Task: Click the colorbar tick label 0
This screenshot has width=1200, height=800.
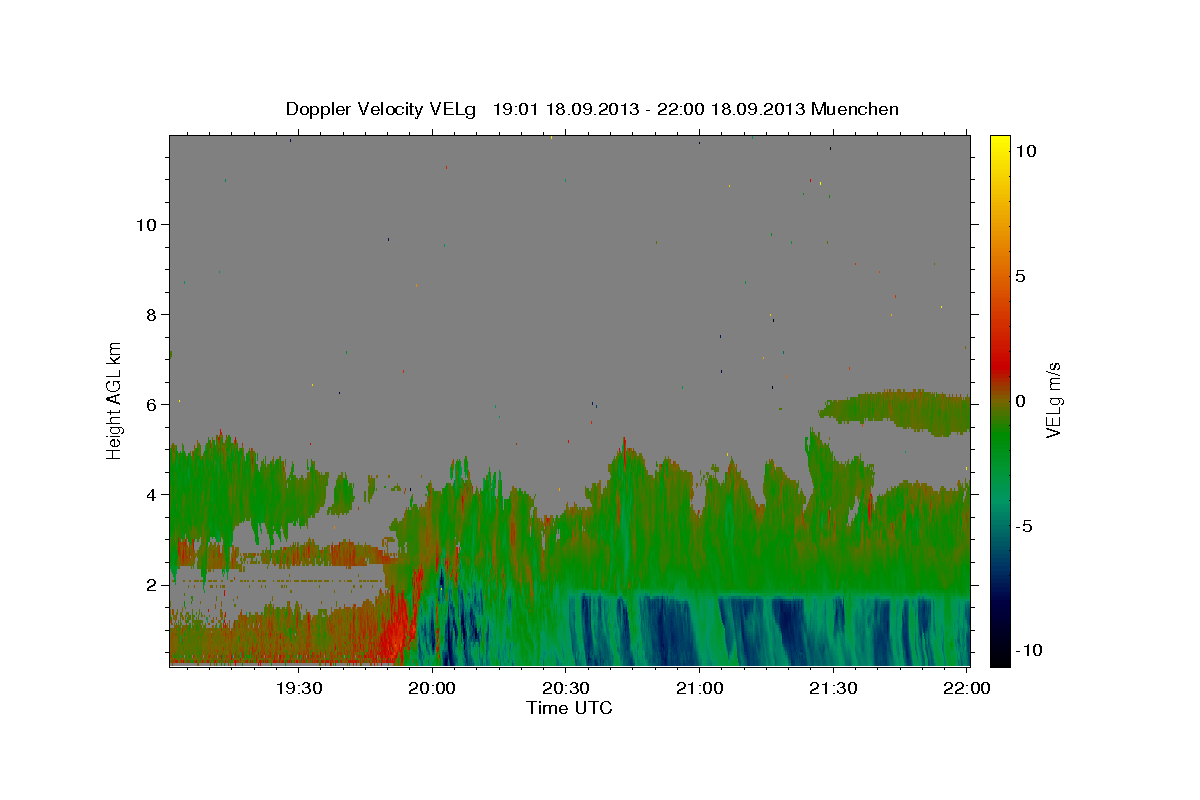Action: point(1020,401)
